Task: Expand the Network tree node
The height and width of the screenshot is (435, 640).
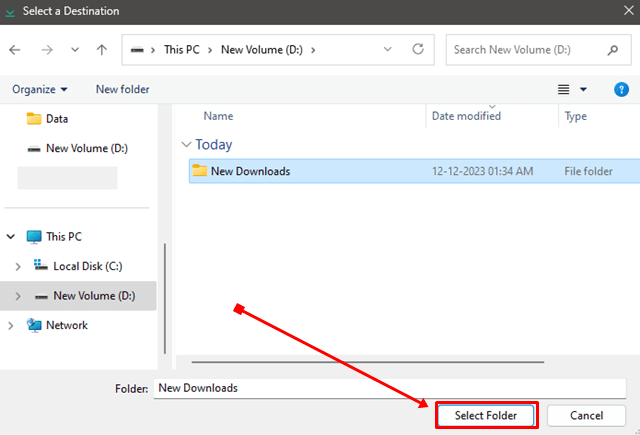Action: point(11,325)
